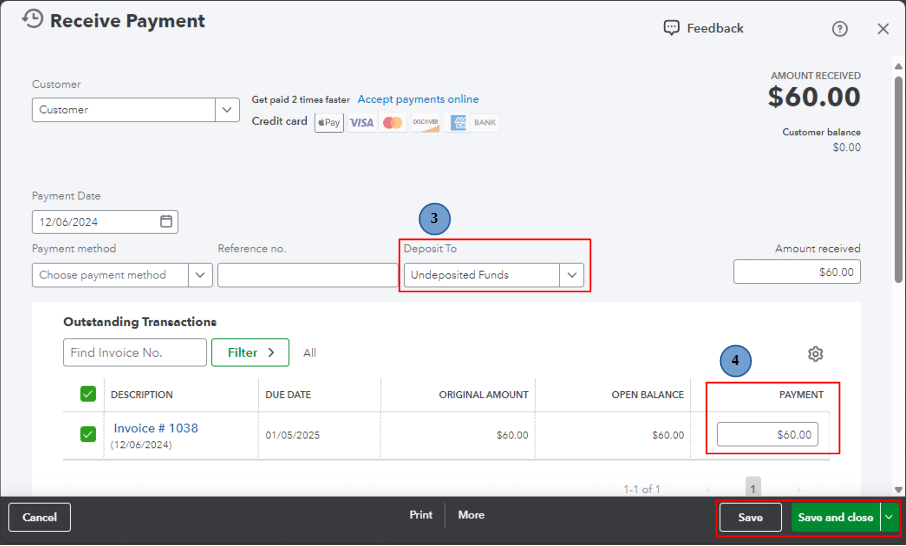This screenshot has width=906, height=546.
Task: Click the Save button
Action: click(750, 517)
